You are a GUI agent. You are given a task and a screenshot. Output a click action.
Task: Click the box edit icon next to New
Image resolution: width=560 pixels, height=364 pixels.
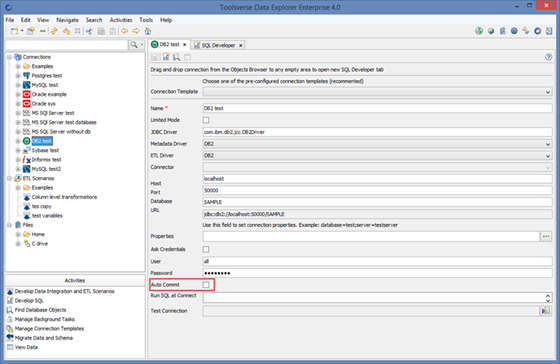click(31, 31)
